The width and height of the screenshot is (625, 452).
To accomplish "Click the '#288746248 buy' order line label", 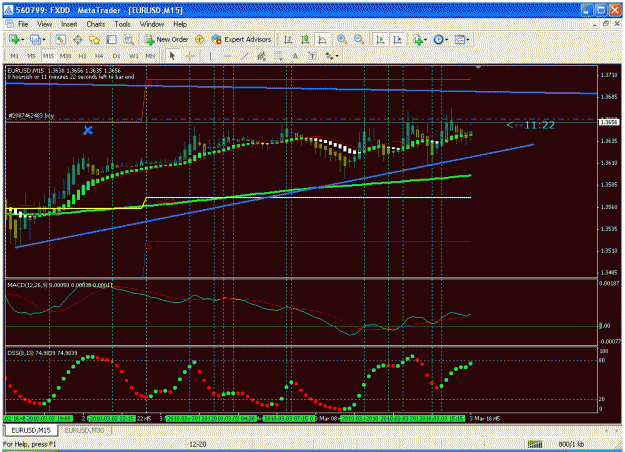I will pos(31,116).
